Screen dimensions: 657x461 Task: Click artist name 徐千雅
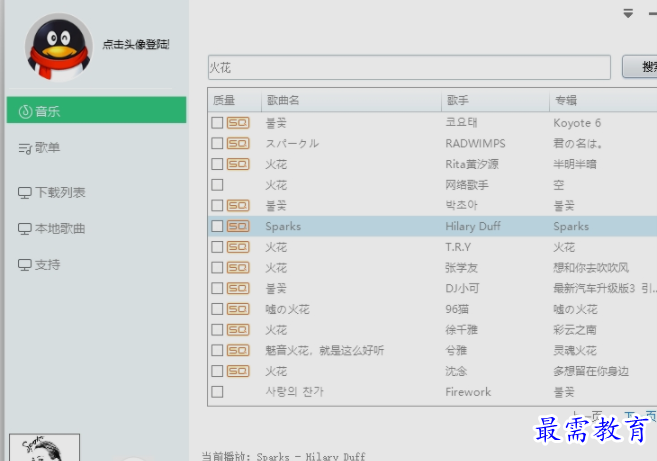(x=461, y=330)
